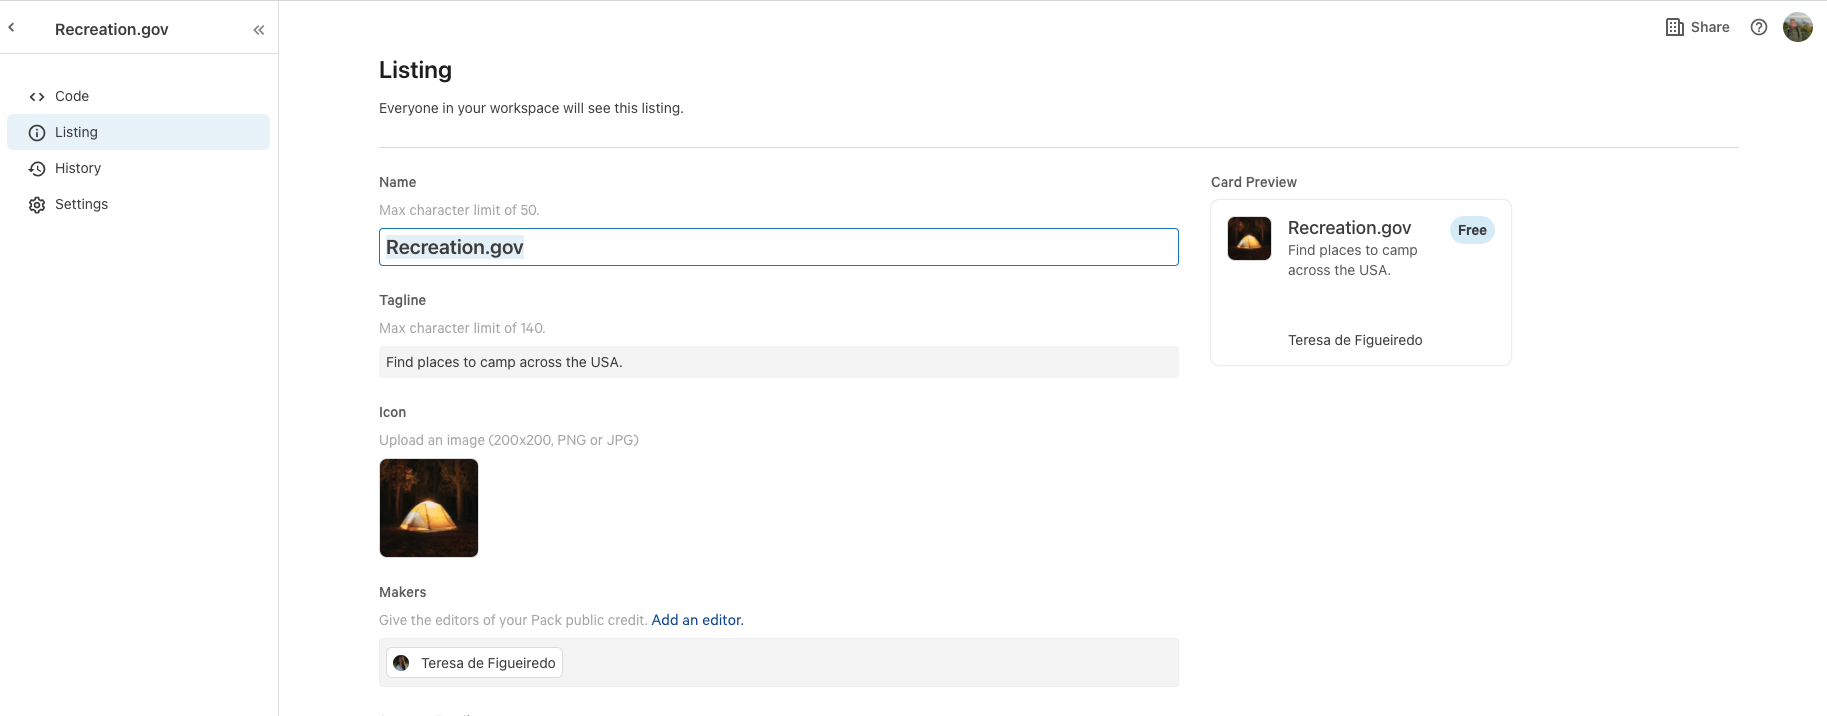The image size is (1827, 716).
Task: Open the Settings section
Action: click(x=81, y=204)
